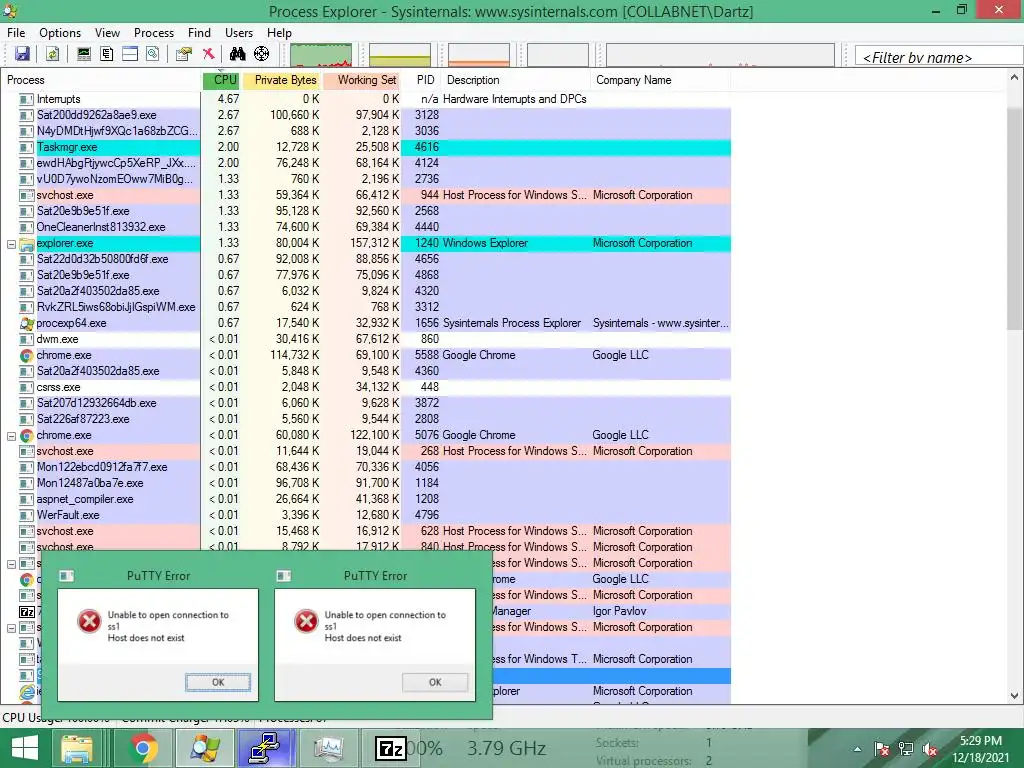Open the Process menu
The height and width of the screenshot is (768, 1024).
click(x=154, y=33)
